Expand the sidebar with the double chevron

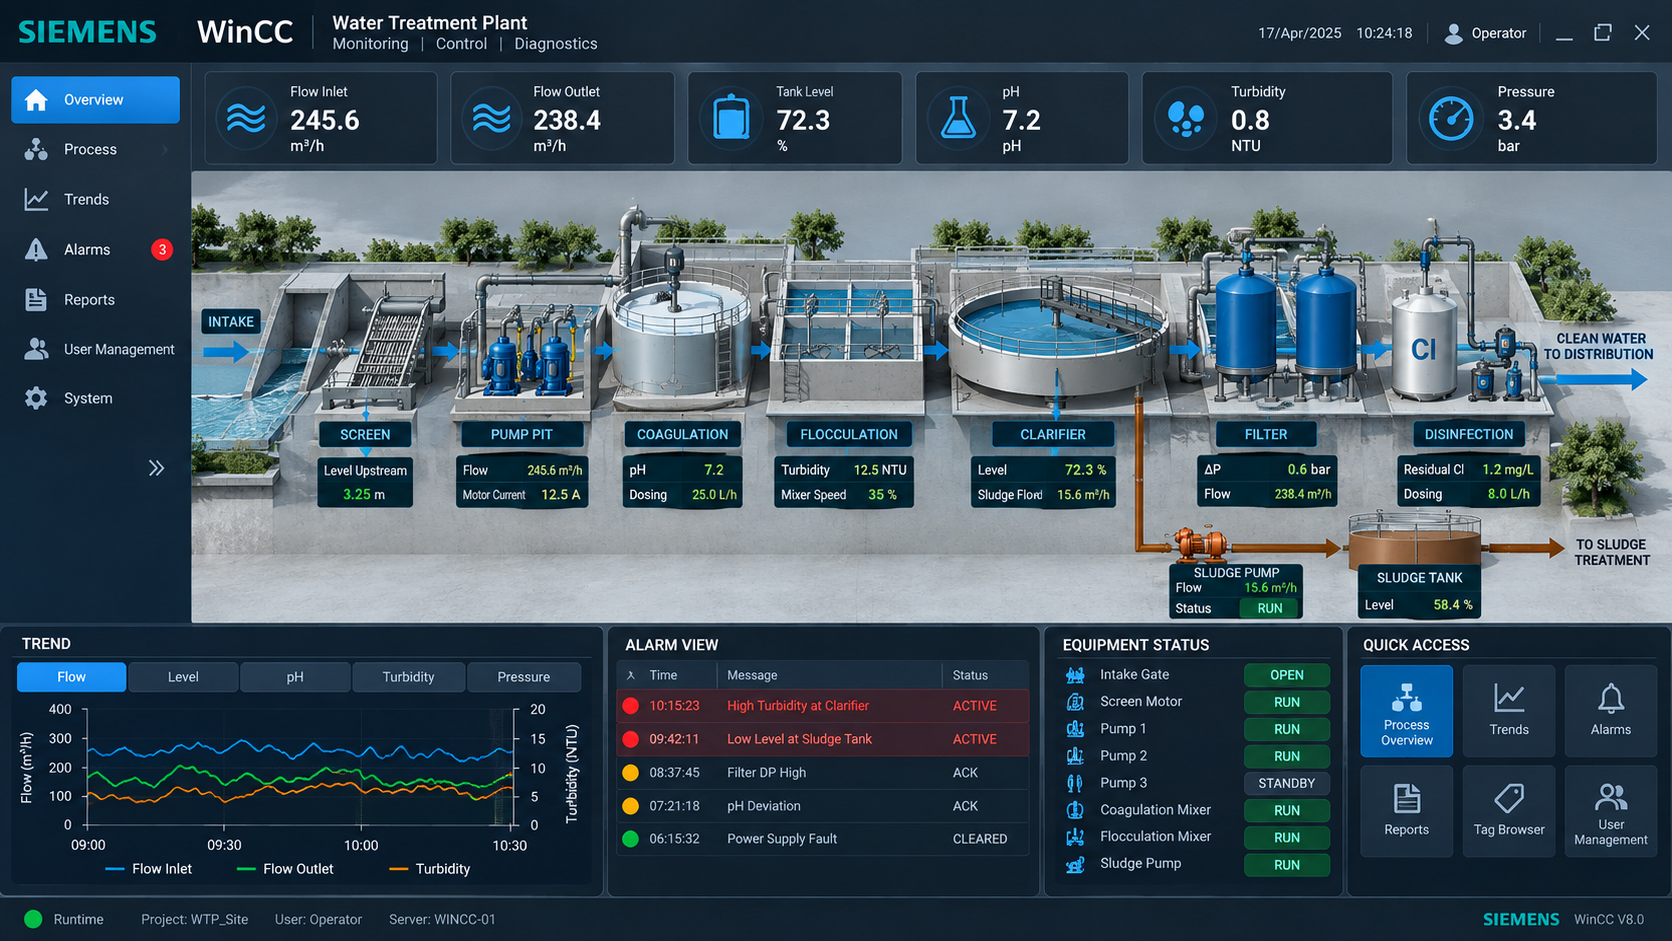click(156, 468)
